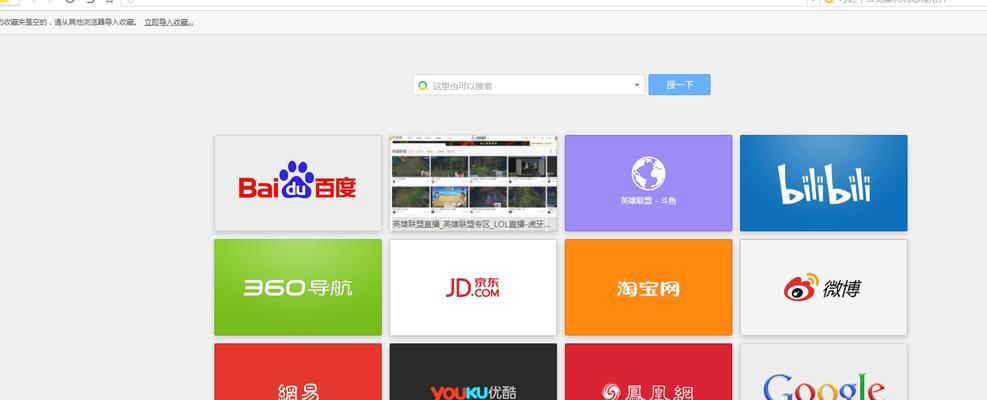Open the 鳳凰網 tile

tap(648, 372)
